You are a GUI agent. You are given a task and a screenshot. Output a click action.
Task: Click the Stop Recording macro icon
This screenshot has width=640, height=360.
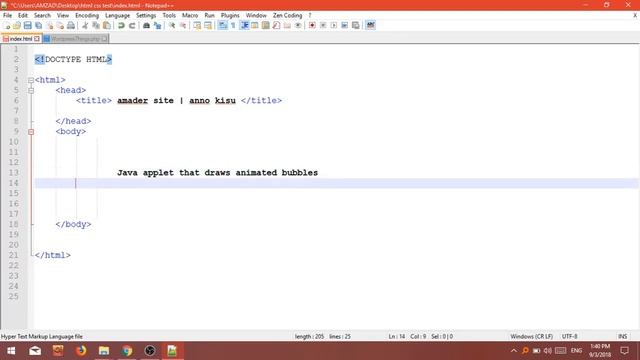(x=323, y=25)
